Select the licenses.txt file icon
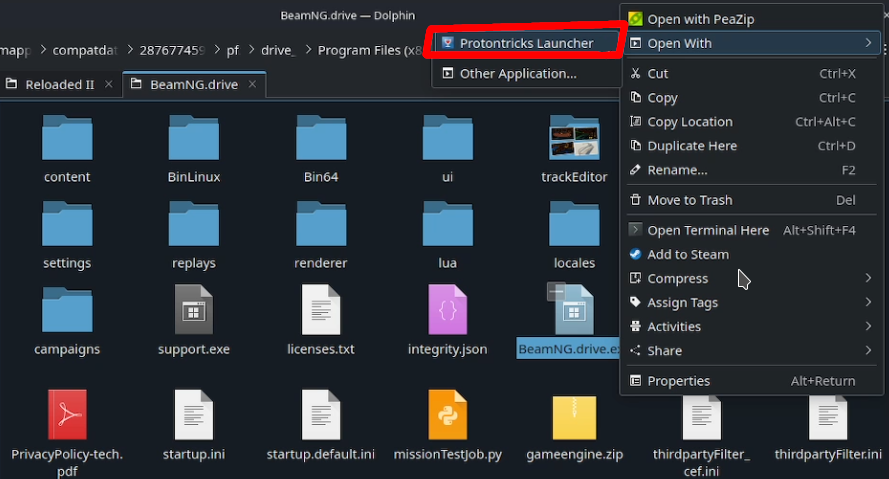Screen dimensions: 889x479 tap(321, 310)
